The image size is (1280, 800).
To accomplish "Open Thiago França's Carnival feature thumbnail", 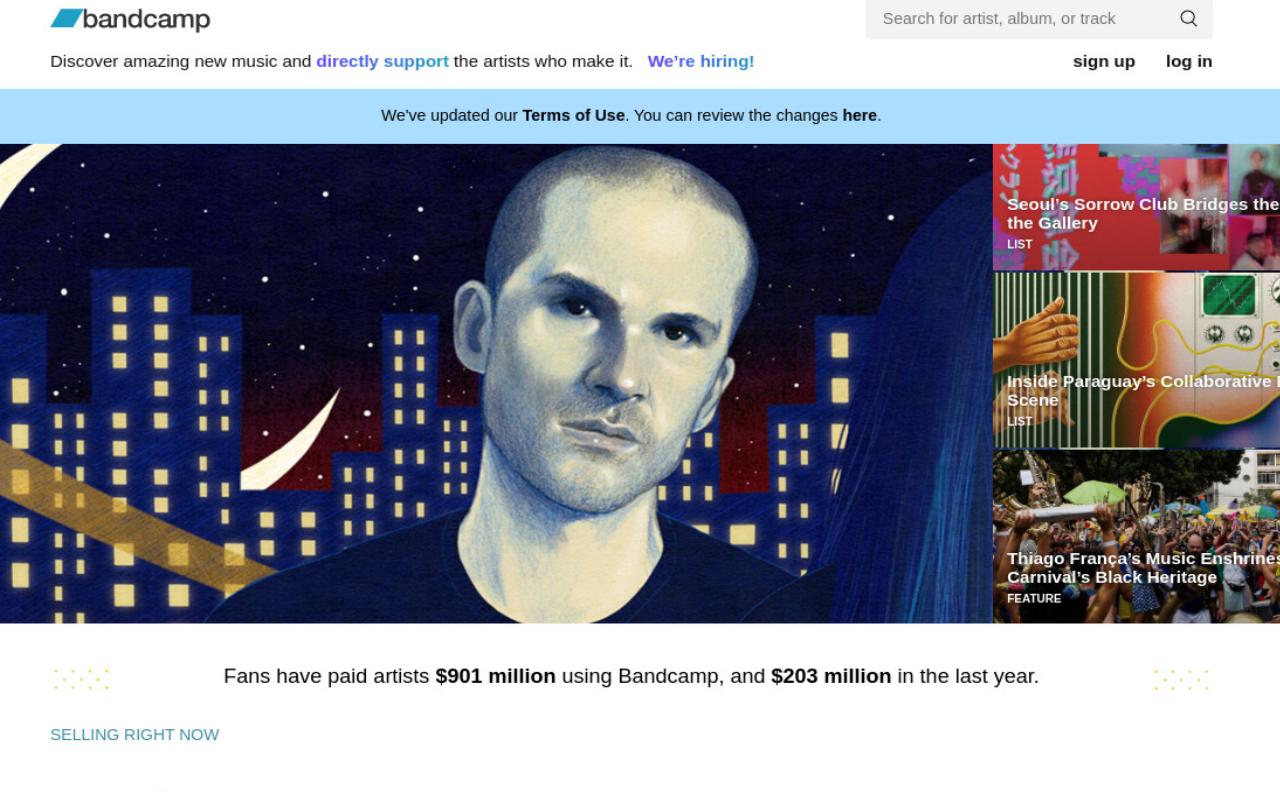I will [x=1136, y=536].
